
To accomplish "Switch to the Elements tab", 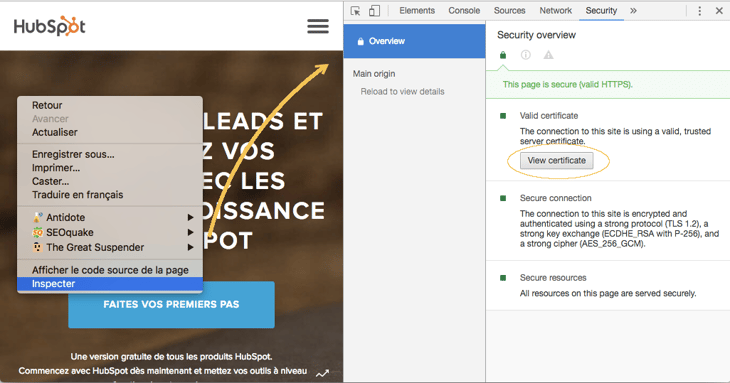I will pos(417,11).
